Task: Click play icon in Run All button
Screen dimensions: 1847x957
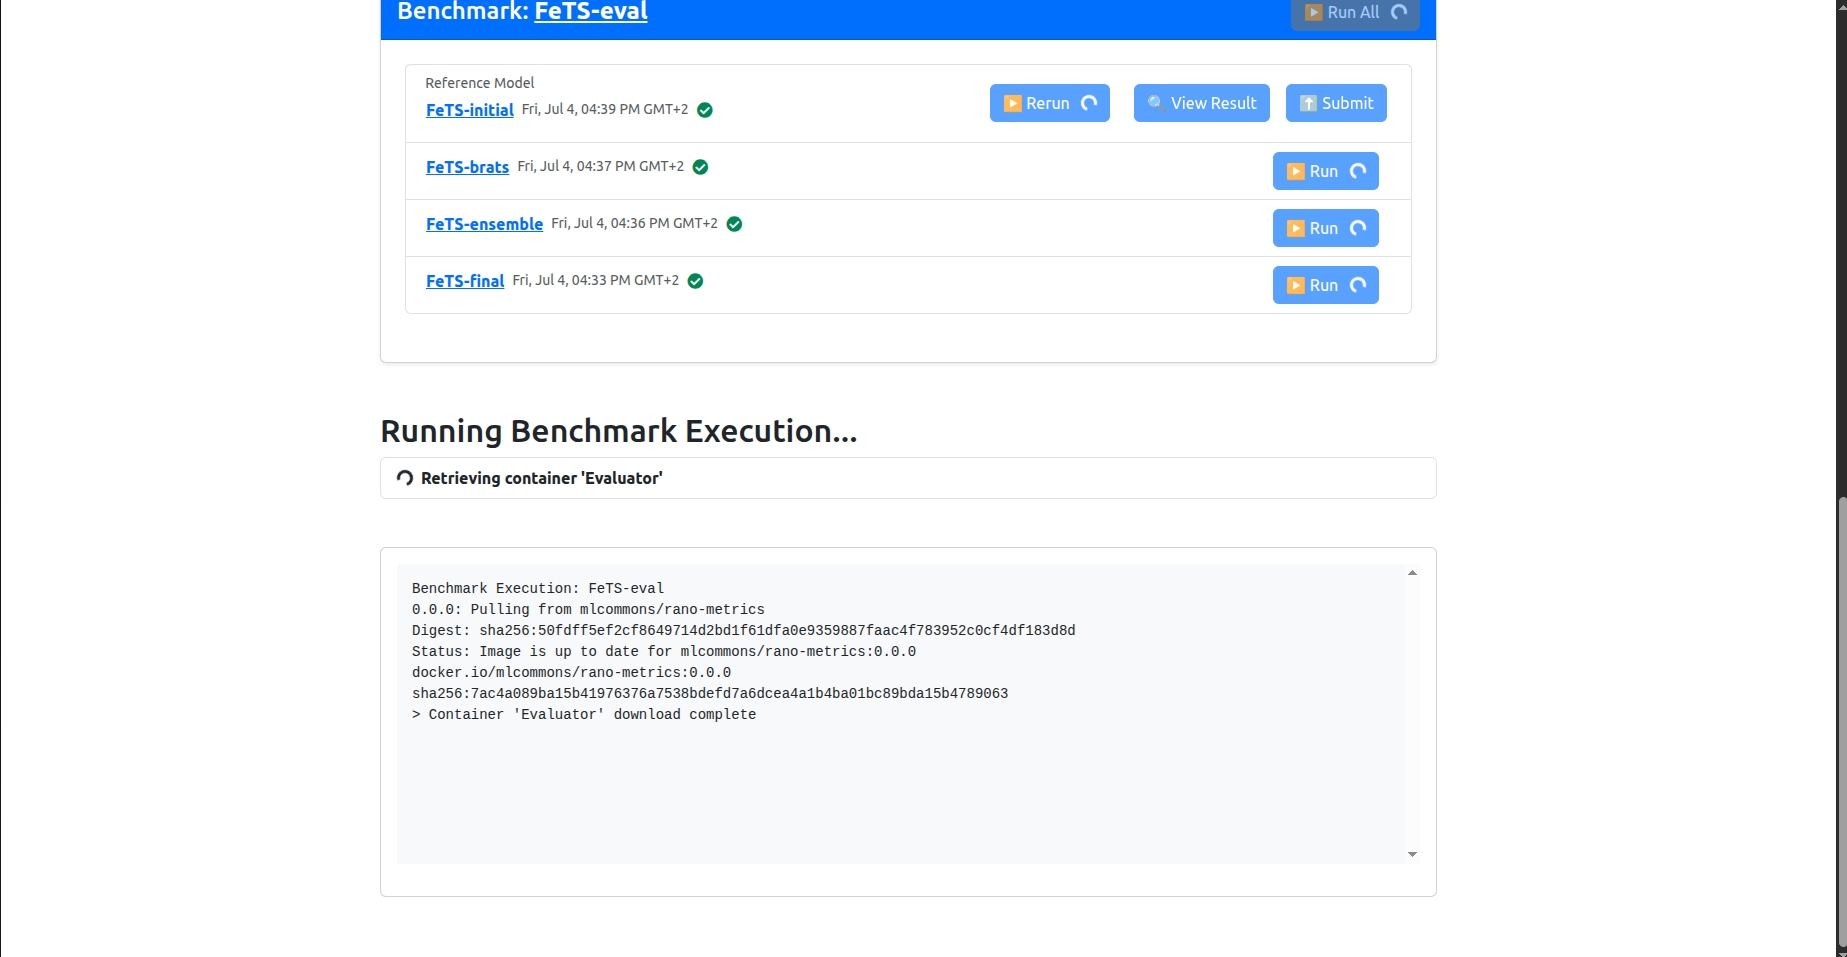Action: (1314, 12)
